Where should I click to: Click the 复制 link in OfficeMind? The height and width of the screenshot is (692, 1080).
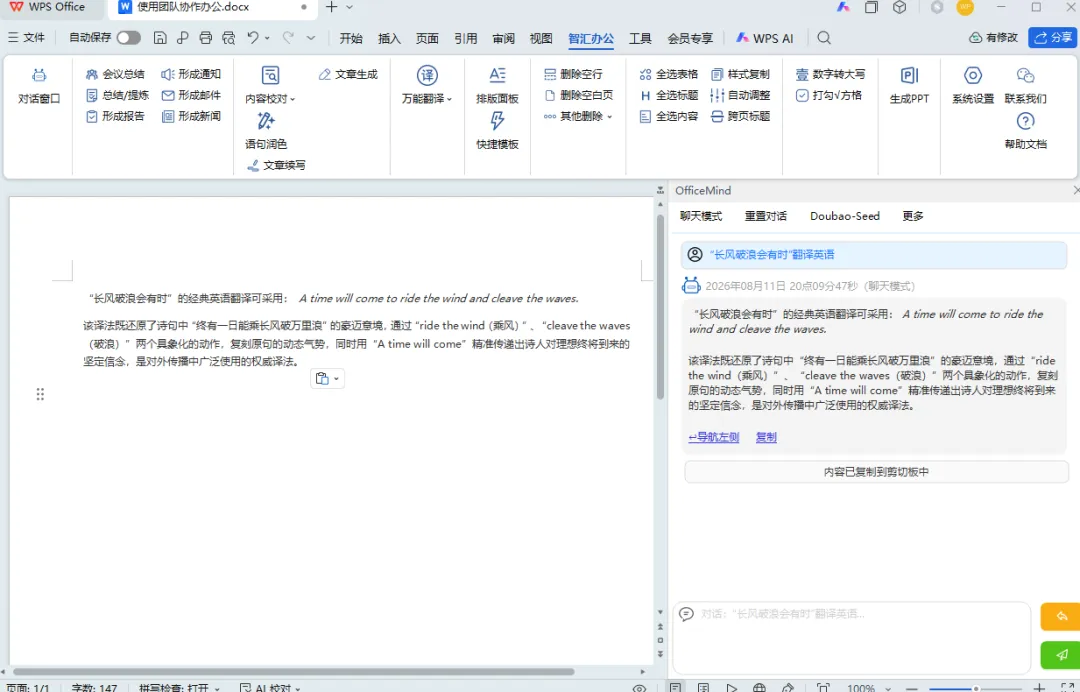(766, 437)
